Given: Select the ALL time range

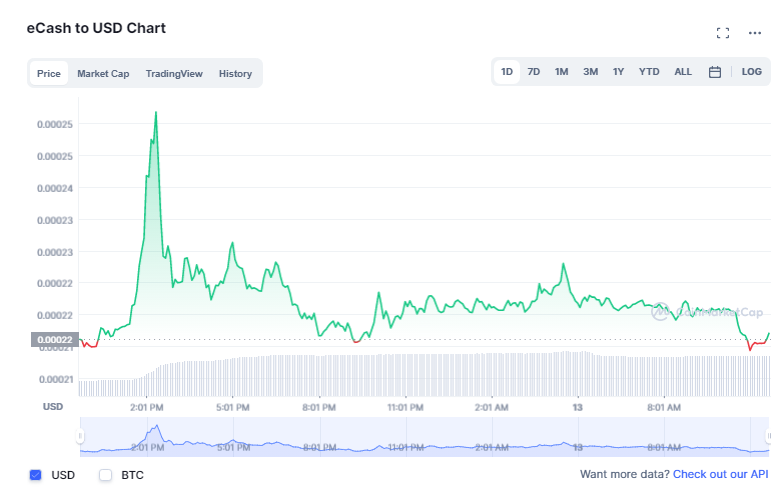Looking at the screenshot, I should (x=682, y=72).
